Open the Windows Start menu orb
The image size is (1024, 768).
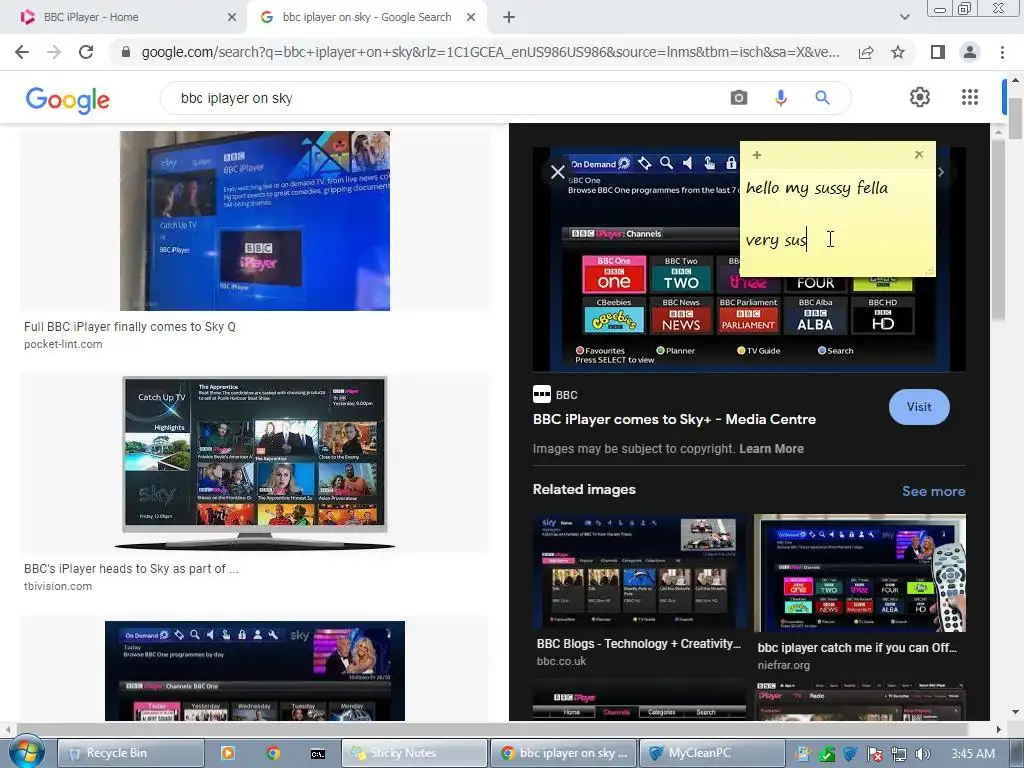pos(26,752)
